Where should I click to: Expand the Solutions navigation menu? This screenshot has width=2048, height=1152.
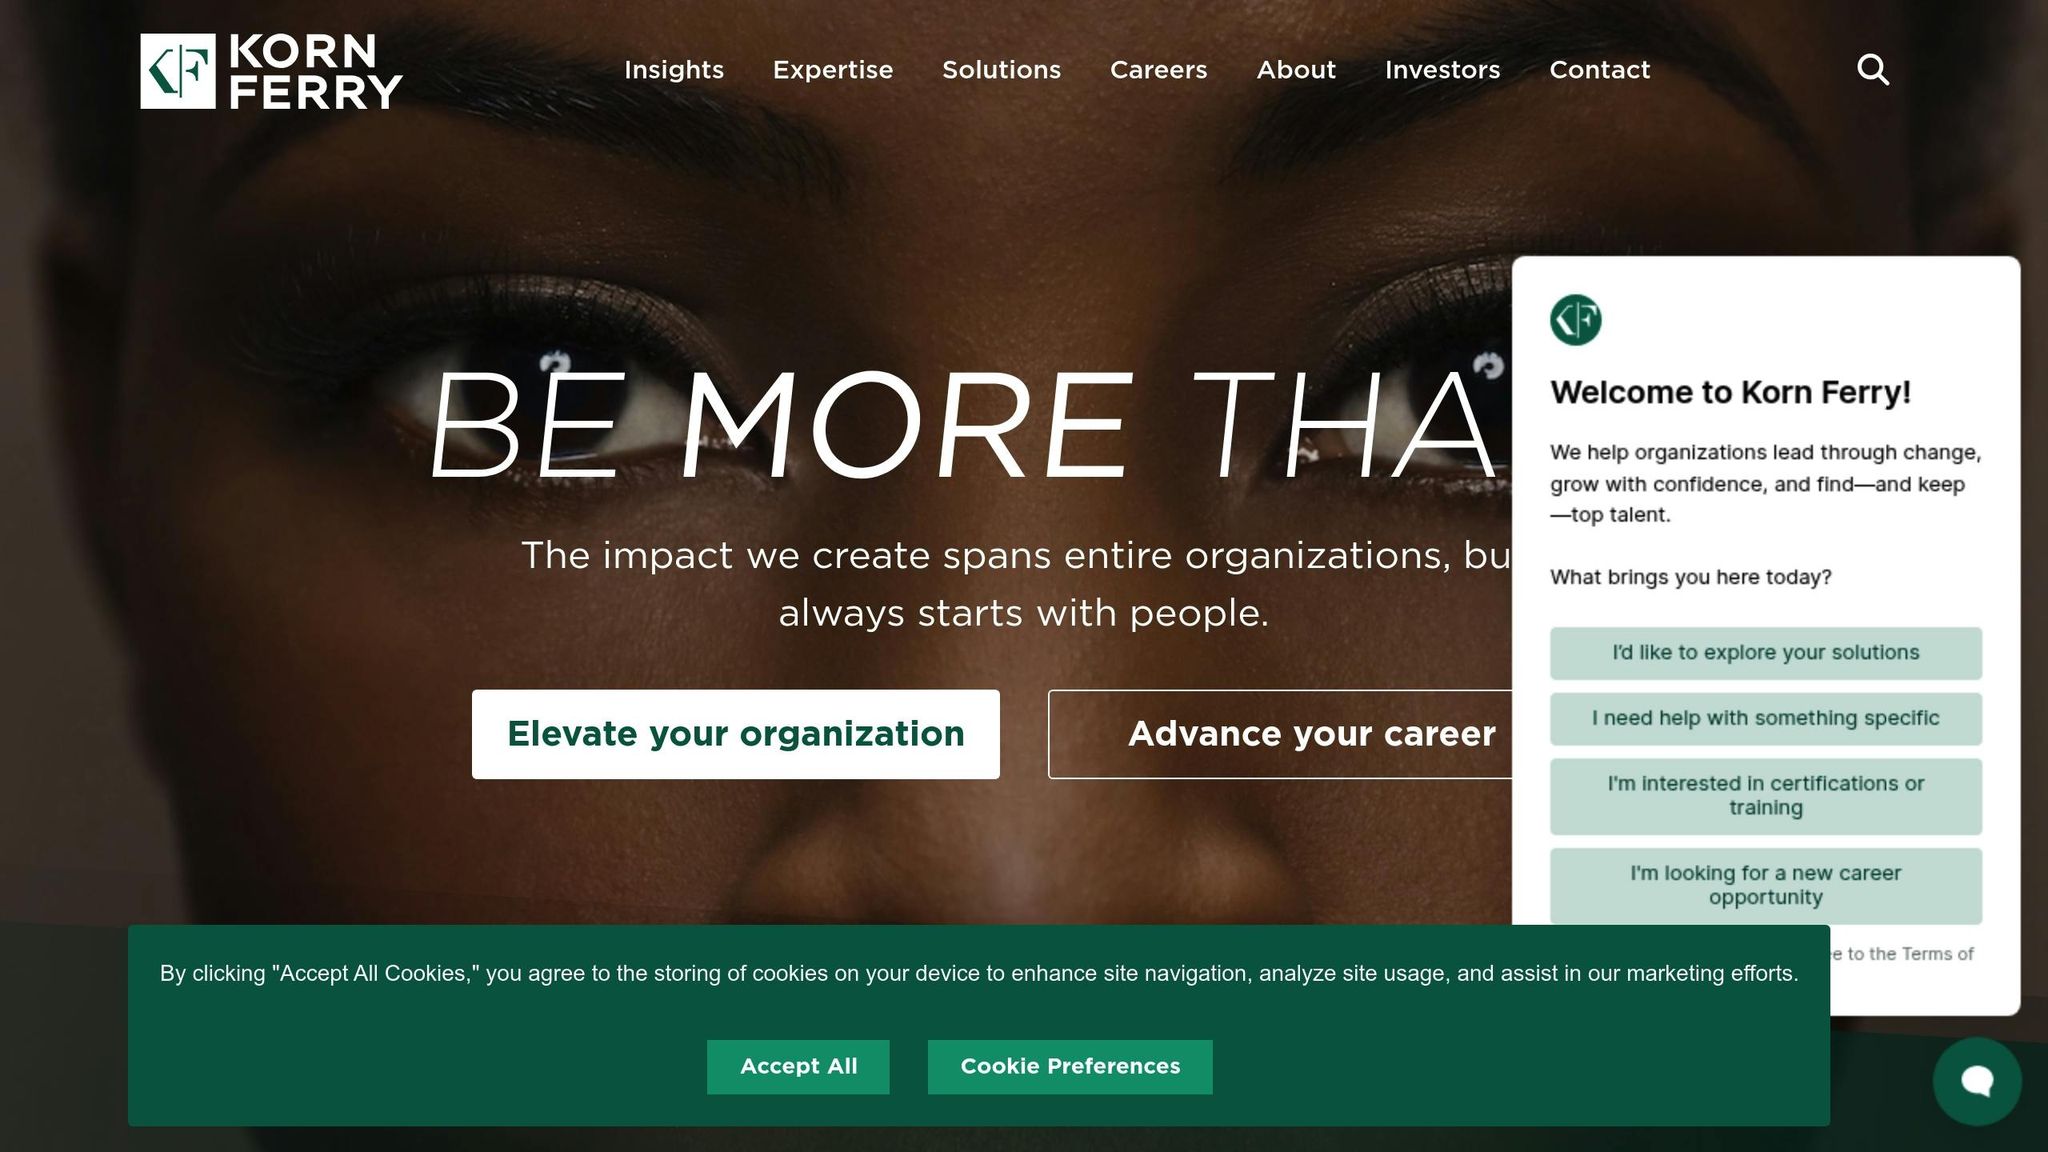[x=1002, y=70]
